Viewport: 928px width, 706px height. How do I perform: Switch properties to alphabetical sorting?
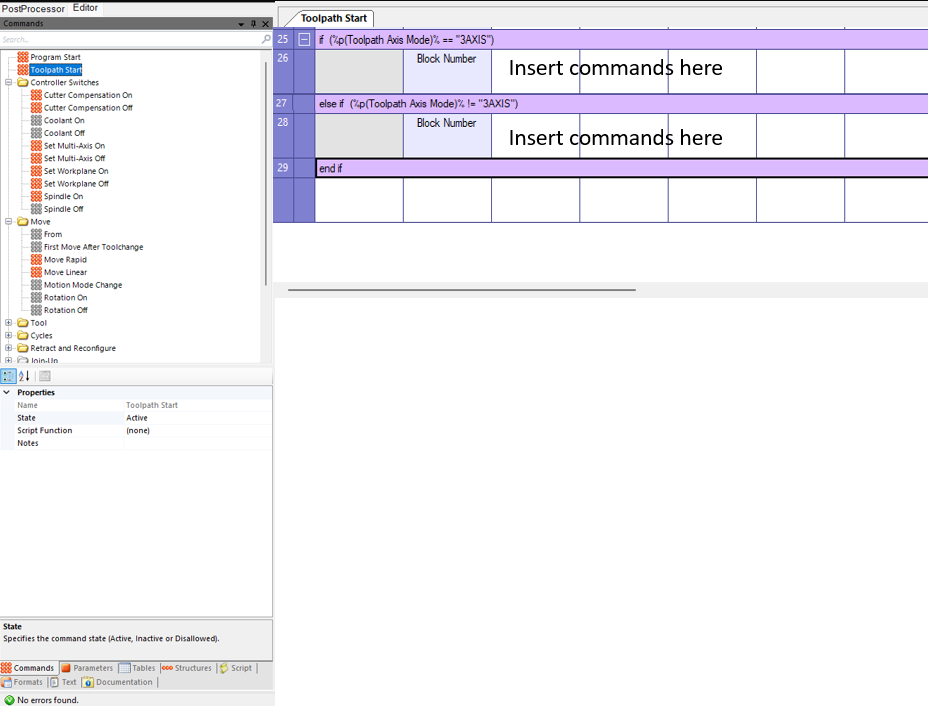(22, 375)
